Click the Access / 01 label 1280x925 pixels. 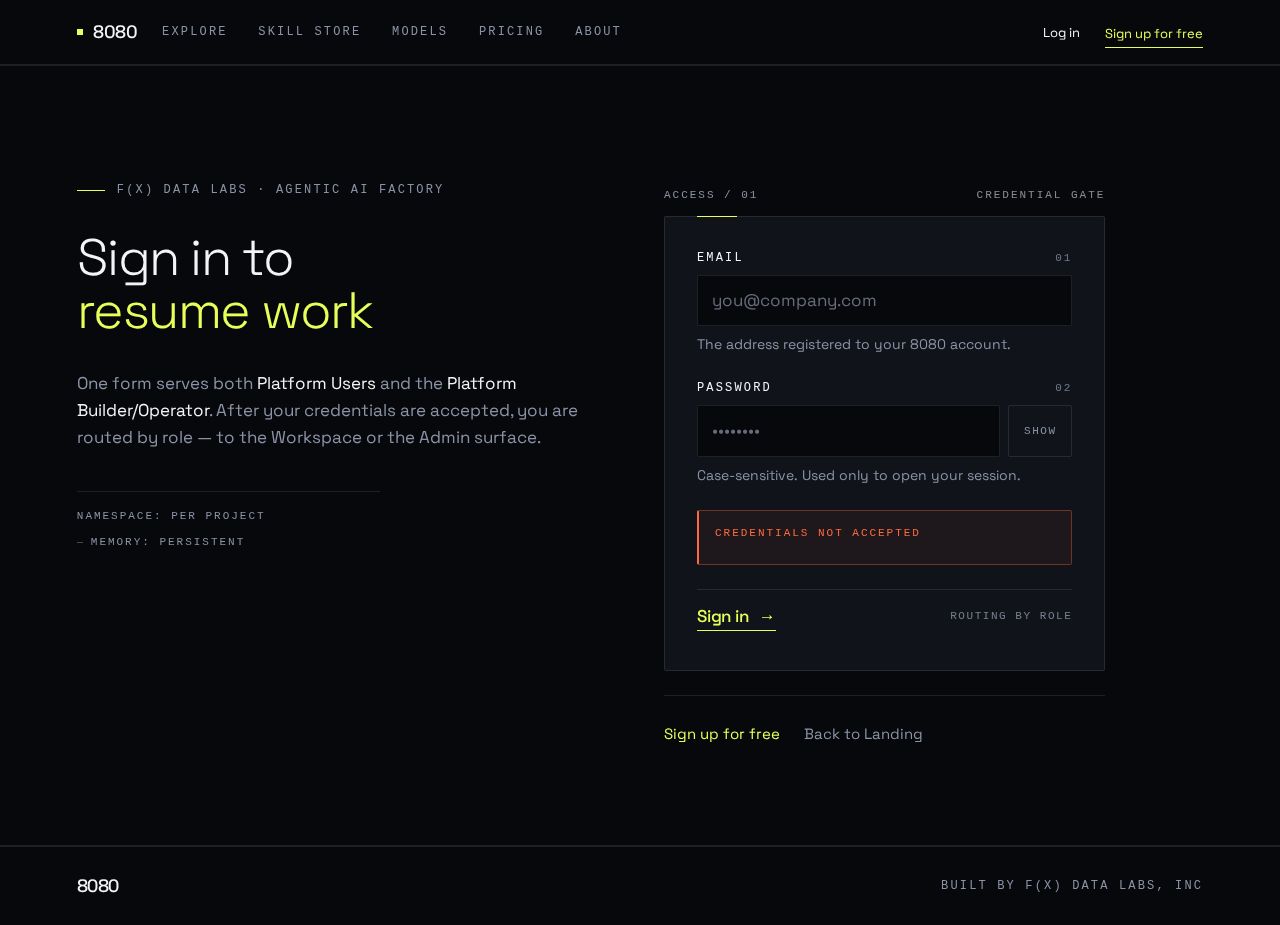coord(711,195)
